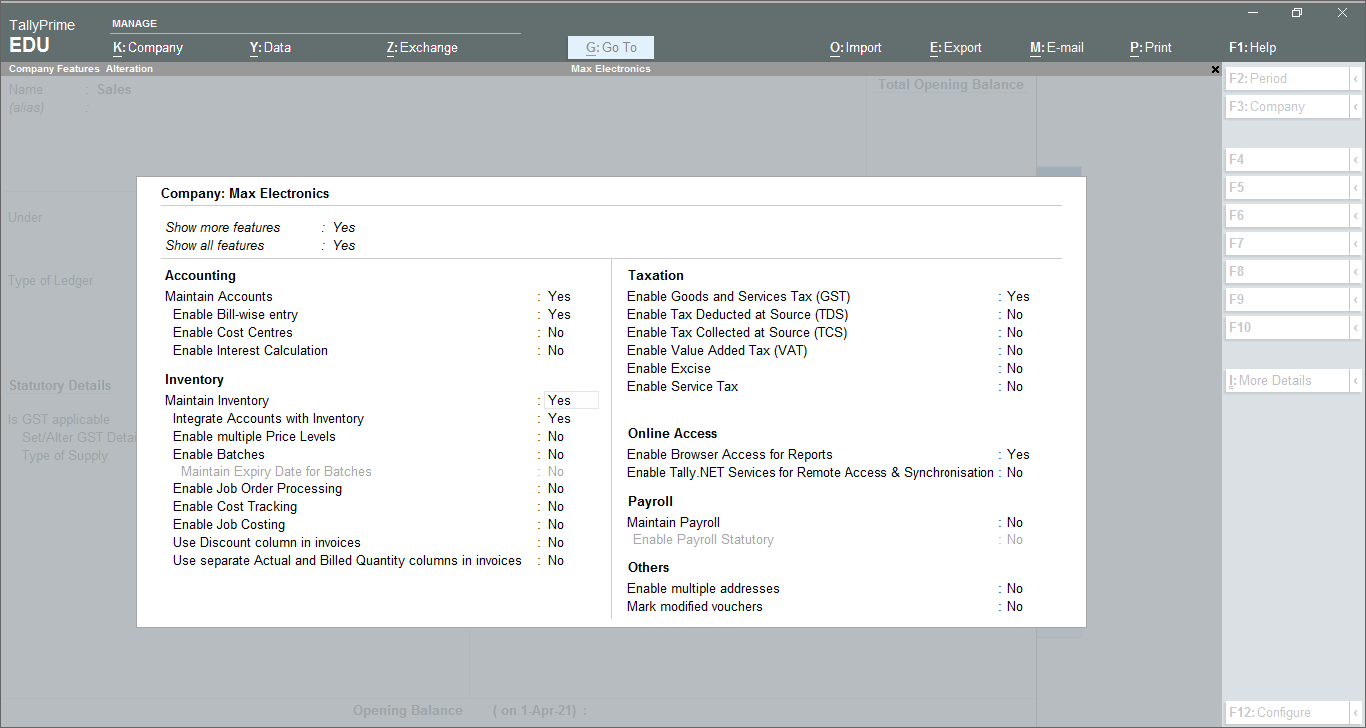Click the MANAGE label in top bar
This screenshot has height=728, width=1366.
(134, 24)
